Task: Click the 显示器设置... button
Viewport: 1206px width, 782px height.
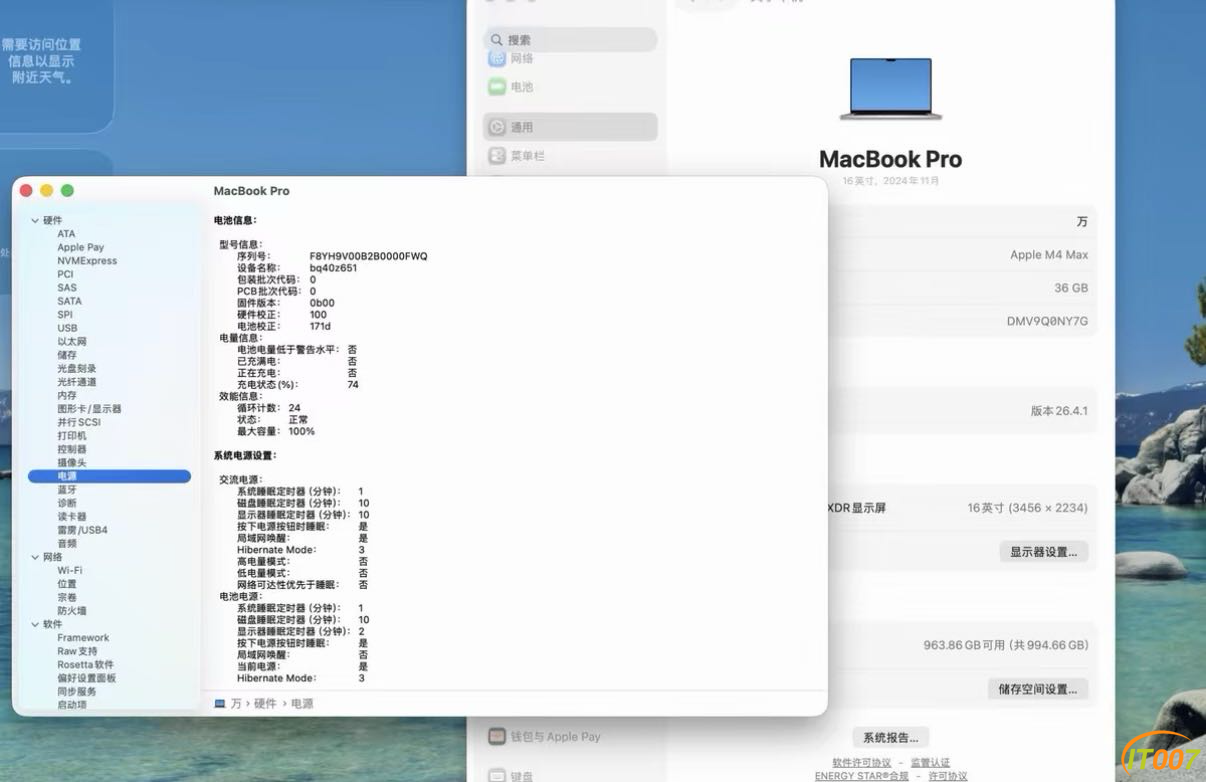Action: (1043, 552)
